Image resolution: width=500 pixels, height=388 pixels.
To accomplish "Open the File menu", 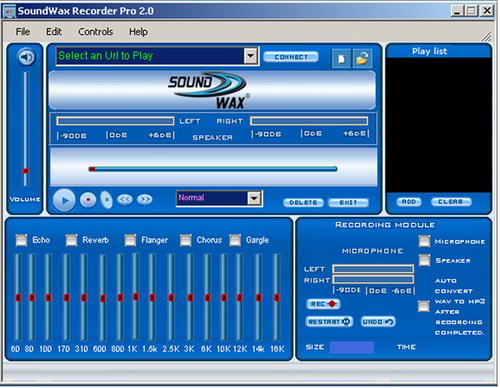I will pyautogui.click(x=23, y=32).
